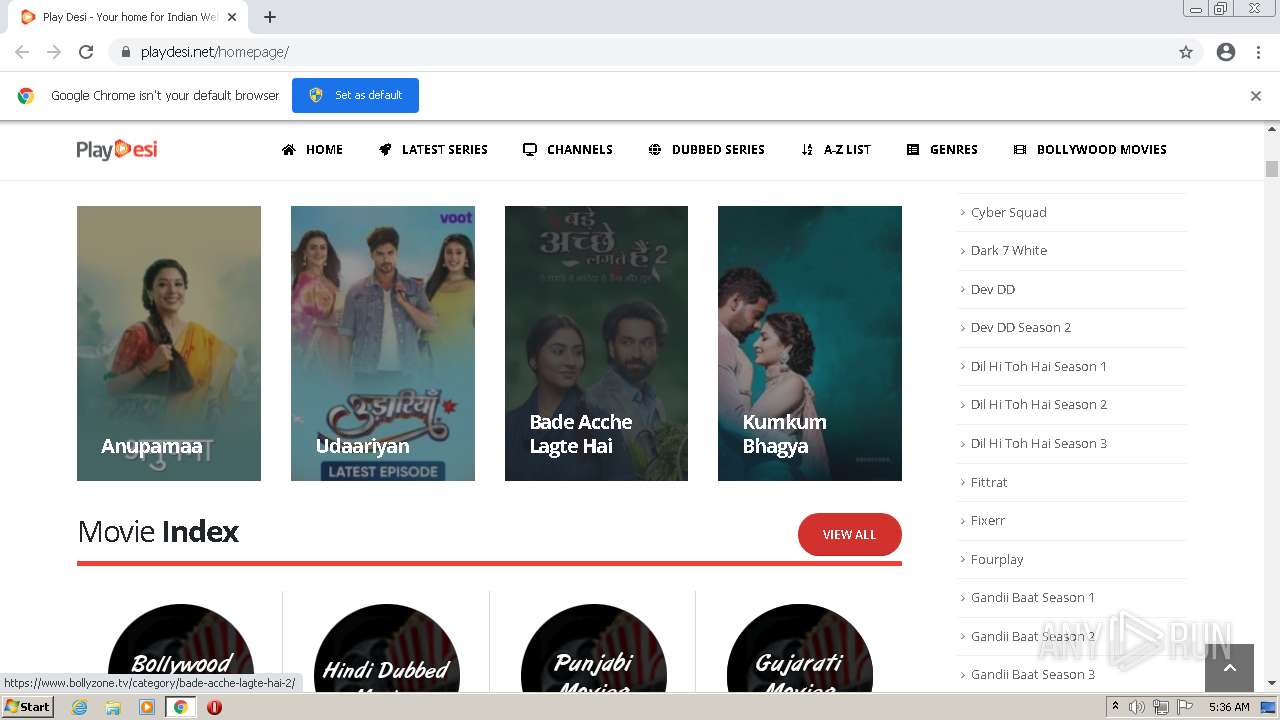Bookmark this page with the star icon

(1186, 52)
